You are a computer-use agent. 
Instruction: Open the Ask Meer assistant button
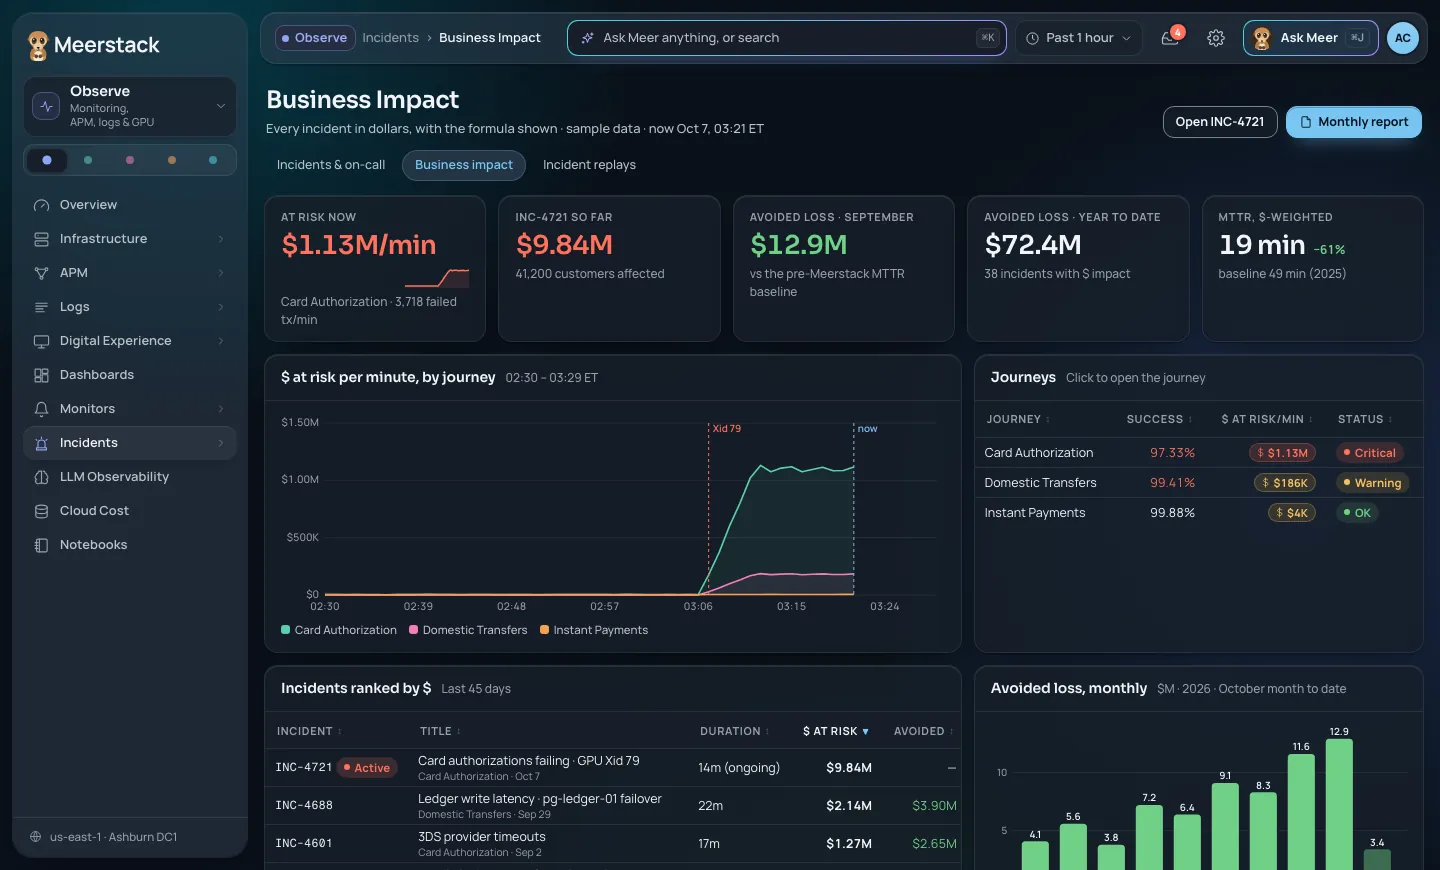tap(1310, 38)
